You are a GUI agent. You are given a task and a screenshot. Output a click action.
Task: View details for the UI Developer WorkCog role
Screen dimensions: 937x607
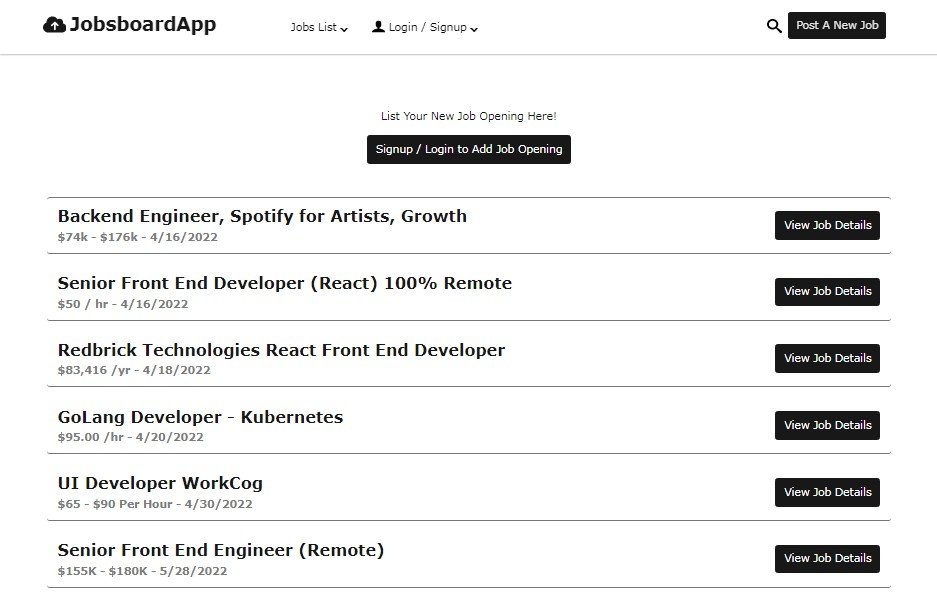(x=827, y=492)
